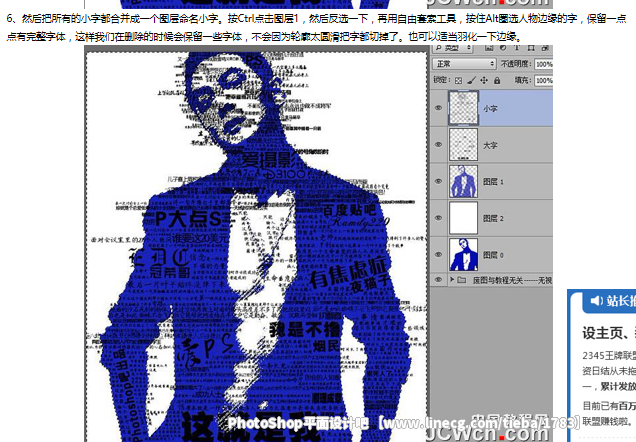Select the 底图与教程无关 group name
Viewport: 636px width, 442px height.
point(512,280)
